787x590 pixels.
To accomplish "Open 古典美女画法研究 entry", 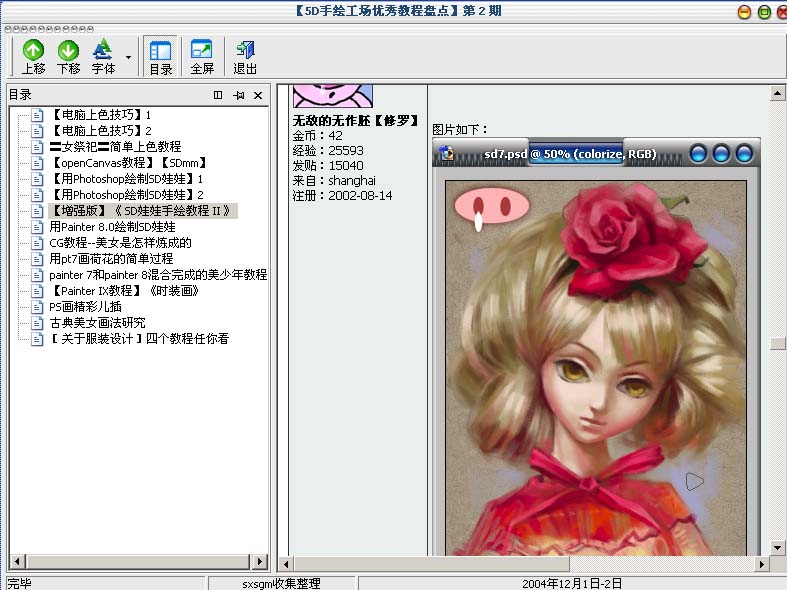I will coord(97,323).
